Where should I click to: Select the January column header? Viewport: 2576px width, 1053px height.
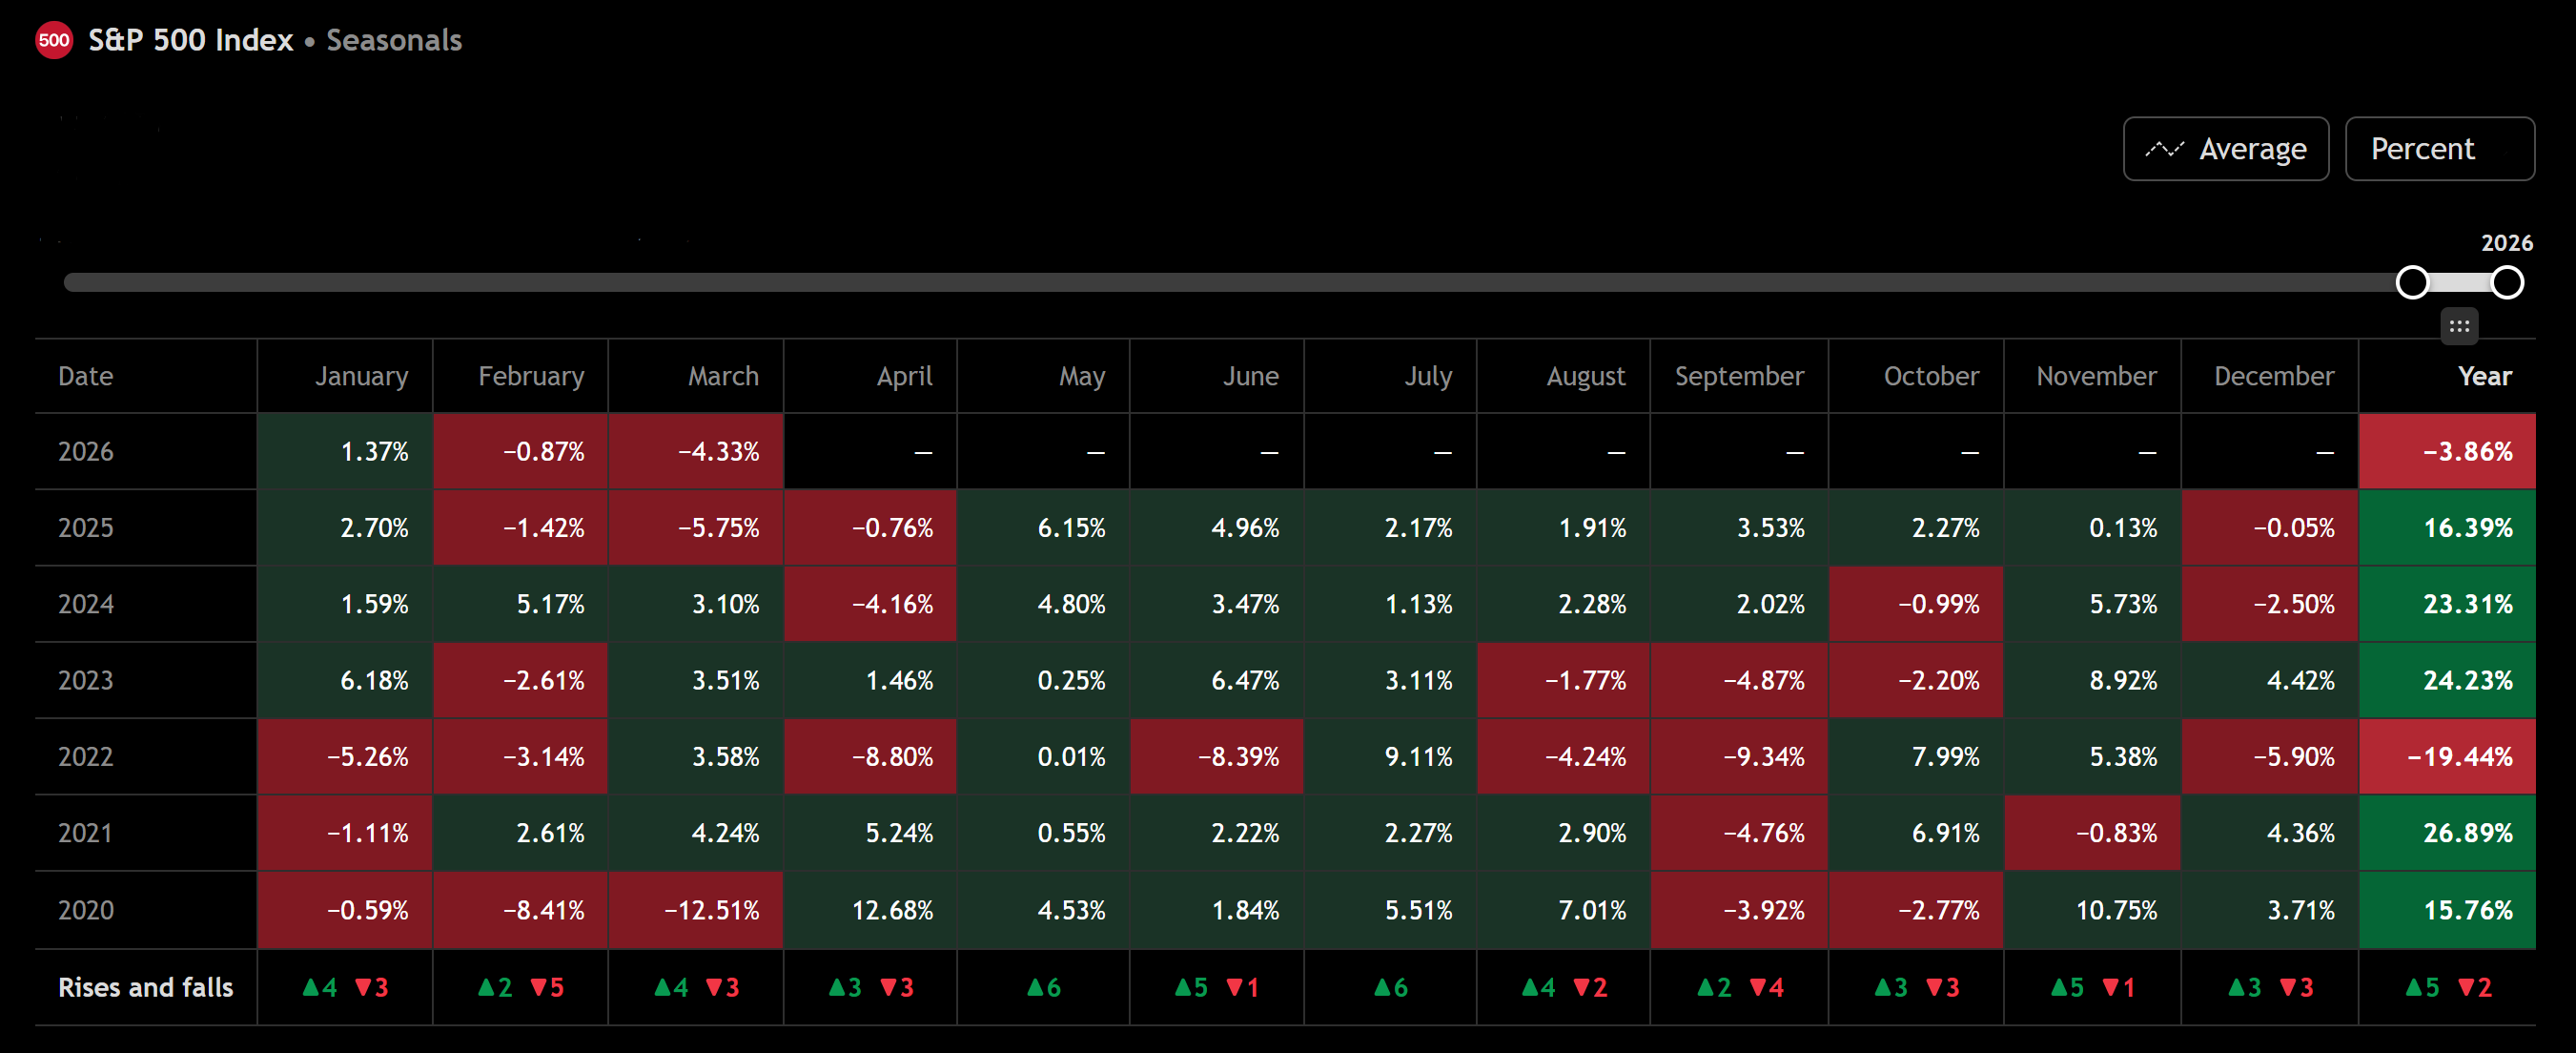[x=361, y=376]
